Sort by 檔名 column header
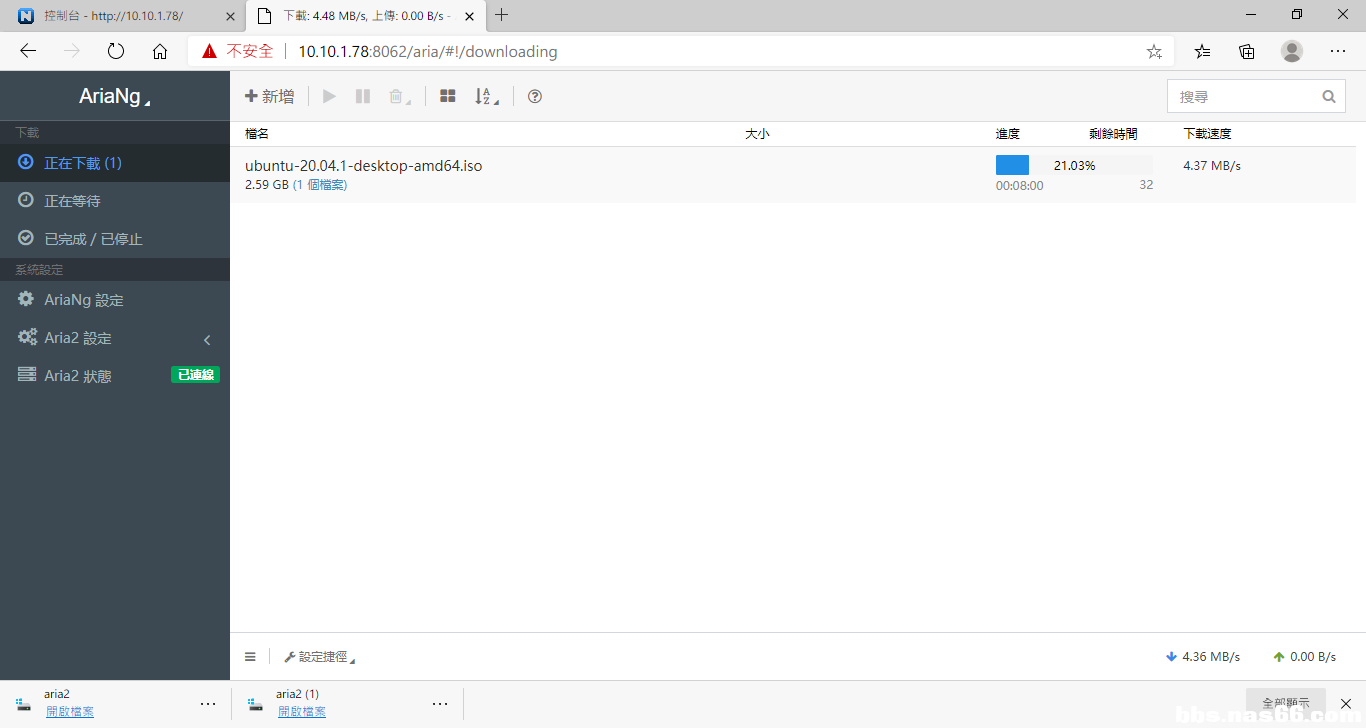The height and width of the screenshot is (728, 1366). 257,134
